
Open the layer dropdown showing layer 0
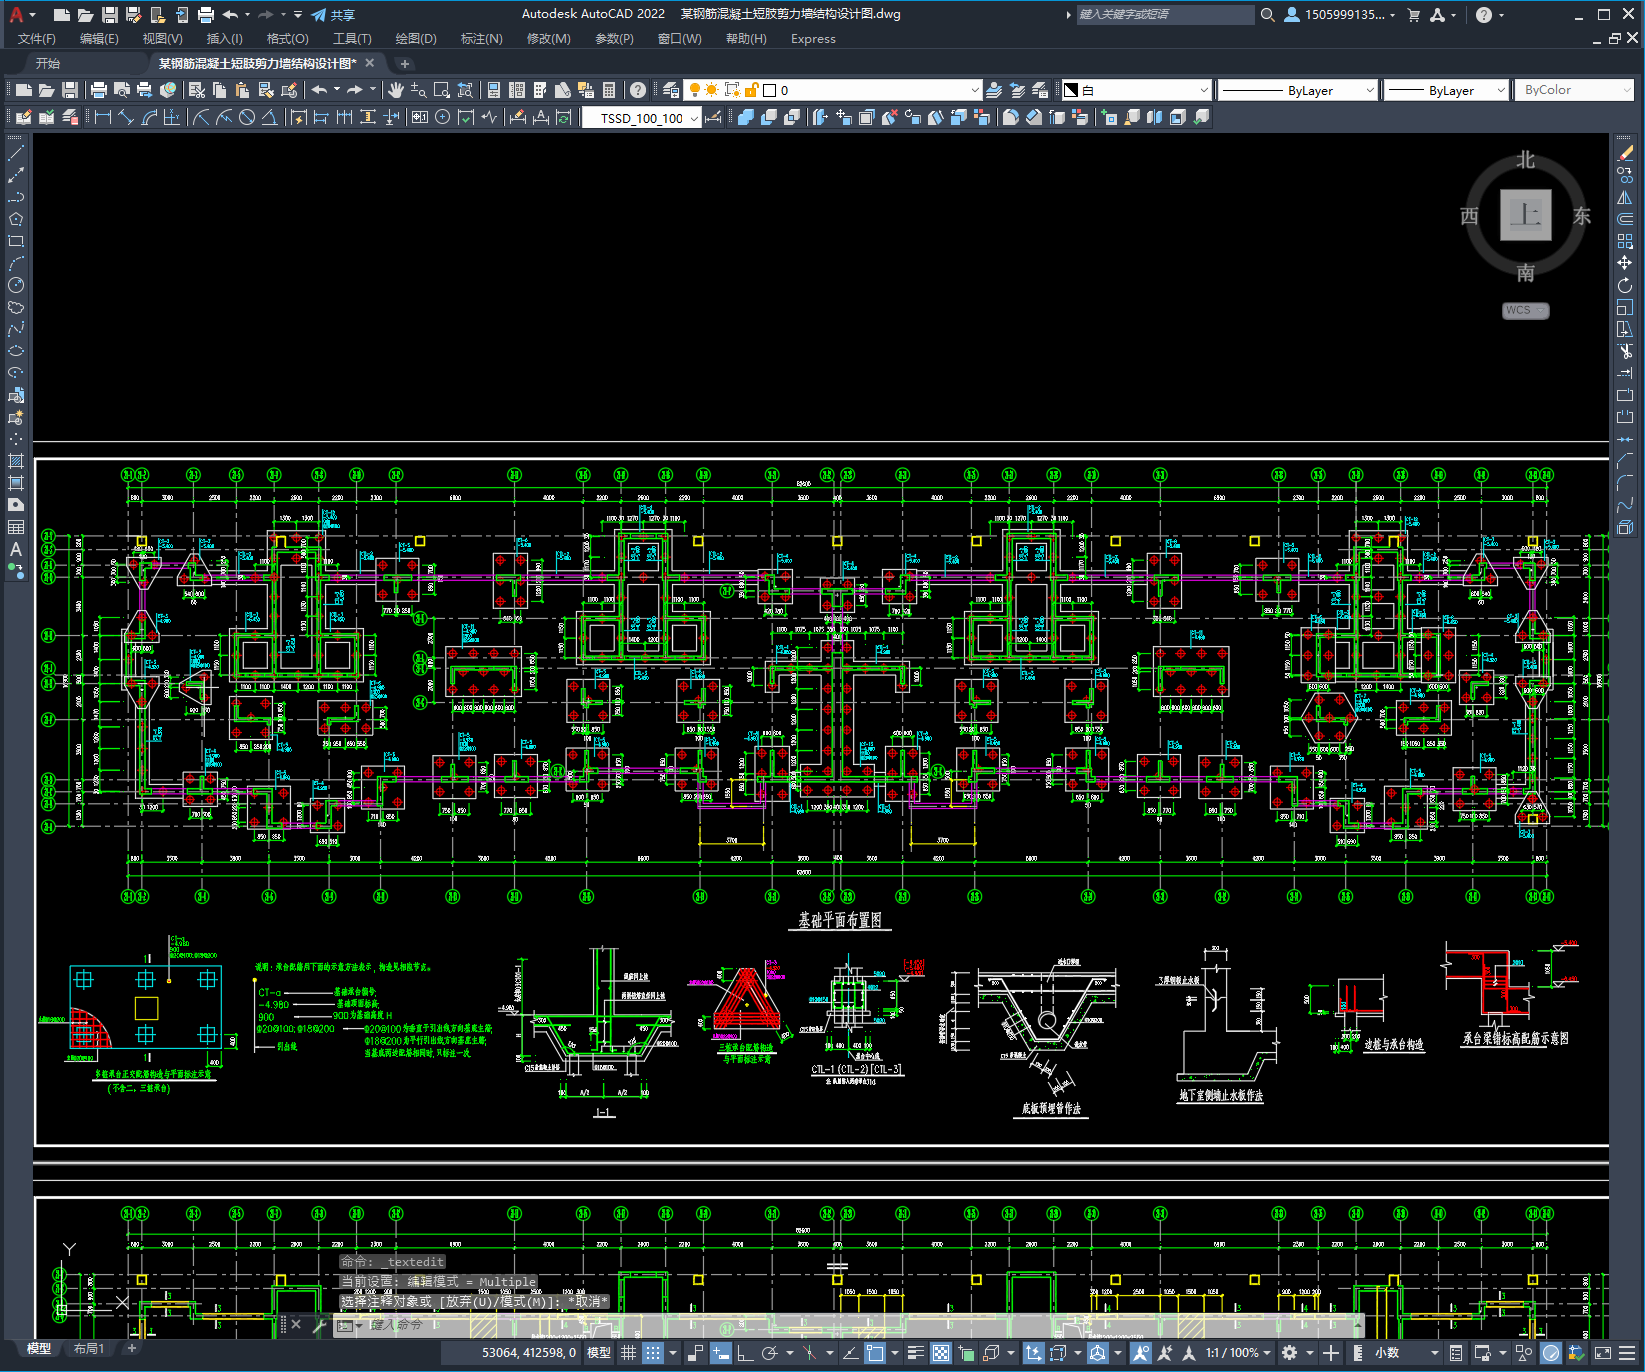point(833,90)
